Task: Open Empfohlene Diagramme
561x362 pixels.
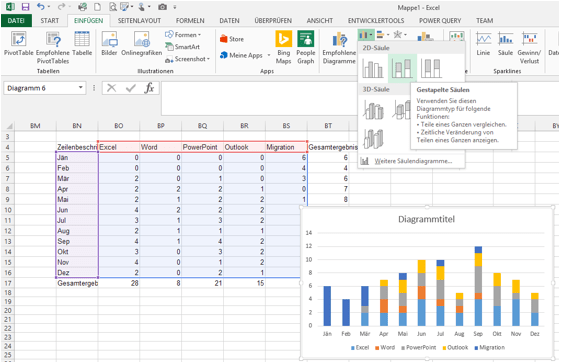Action: (x=339, y=48)
